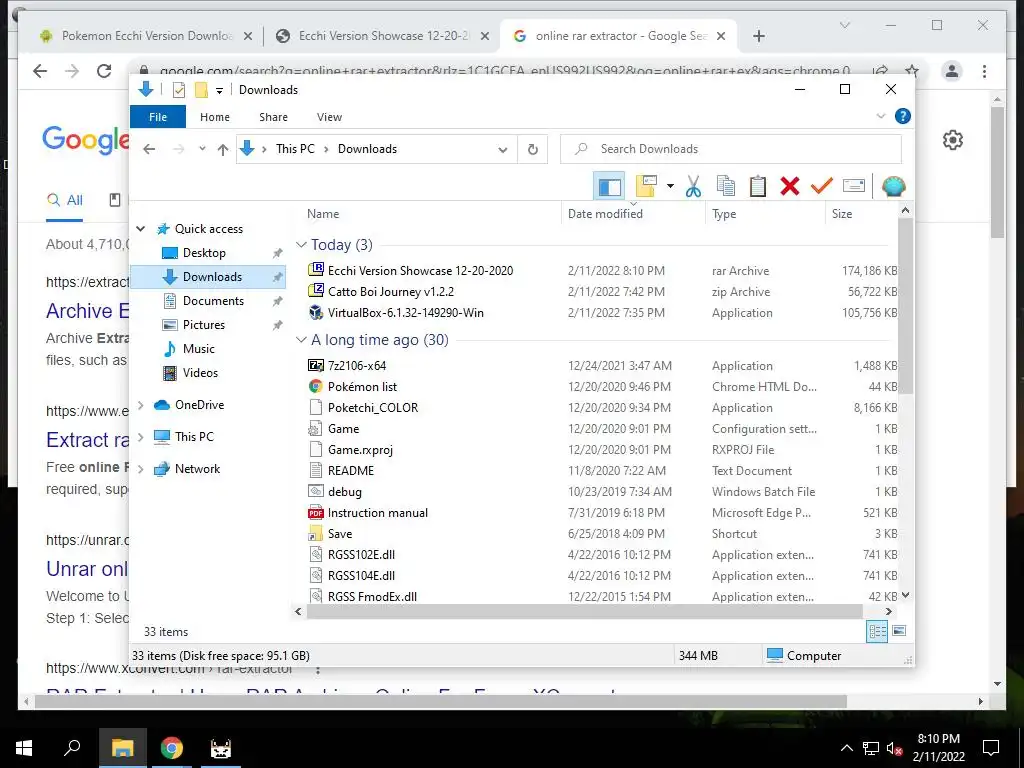This screenshot has width=1024, height=768.
Task: Switch to Ecchi Version Showcase browser tab
Action: coord(383,36)
